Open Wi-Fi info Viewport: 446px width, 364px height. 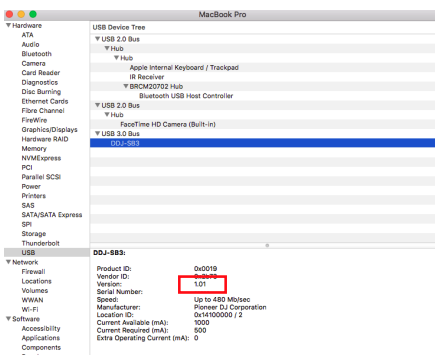tap(30, 309)
